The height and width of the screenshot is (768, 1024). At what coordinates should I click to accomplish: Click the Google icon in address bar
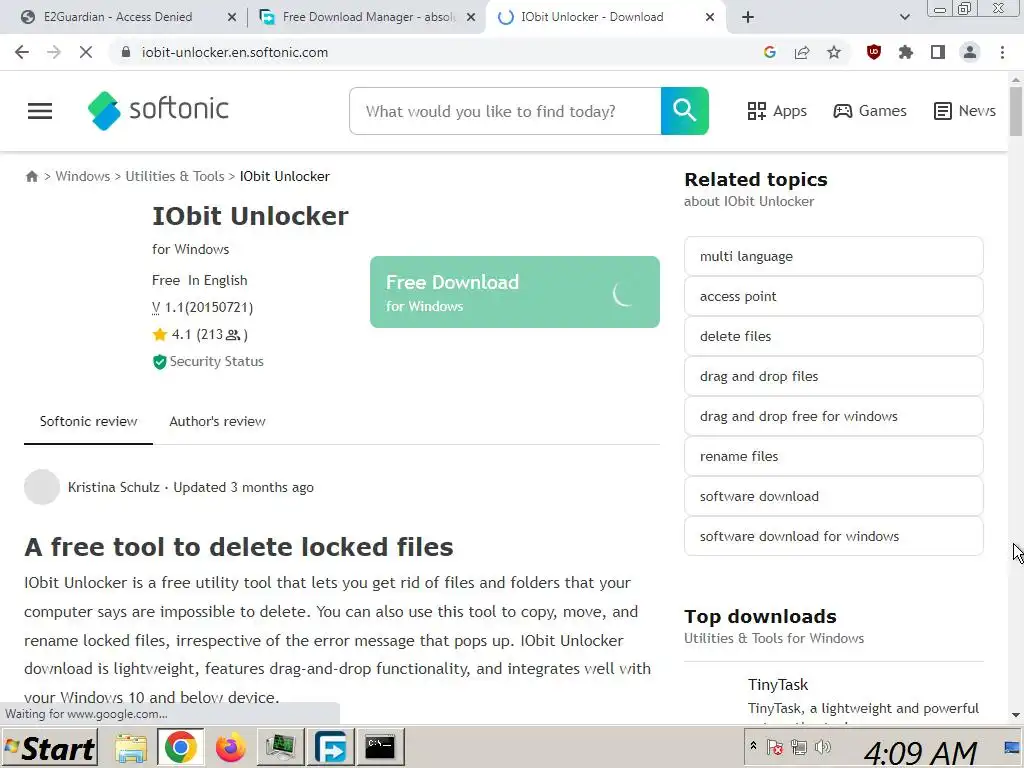tap(769, 52)
